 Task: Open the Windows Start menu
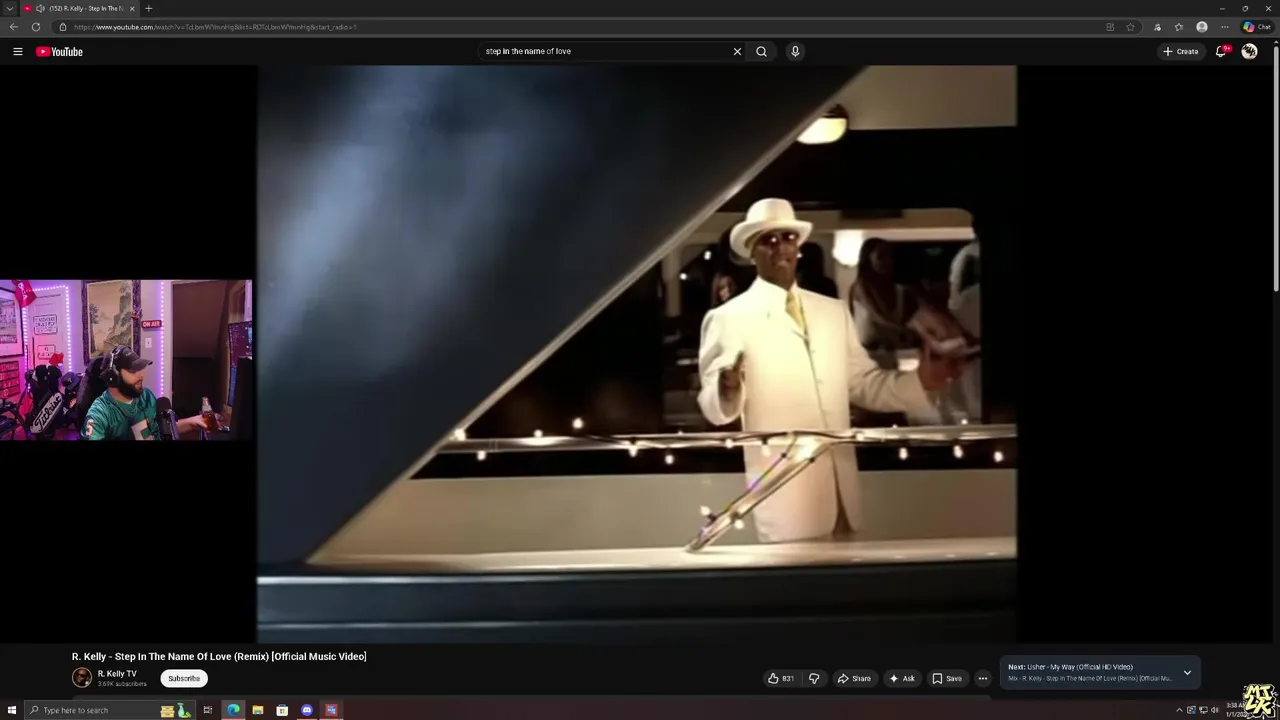(12, 710)
